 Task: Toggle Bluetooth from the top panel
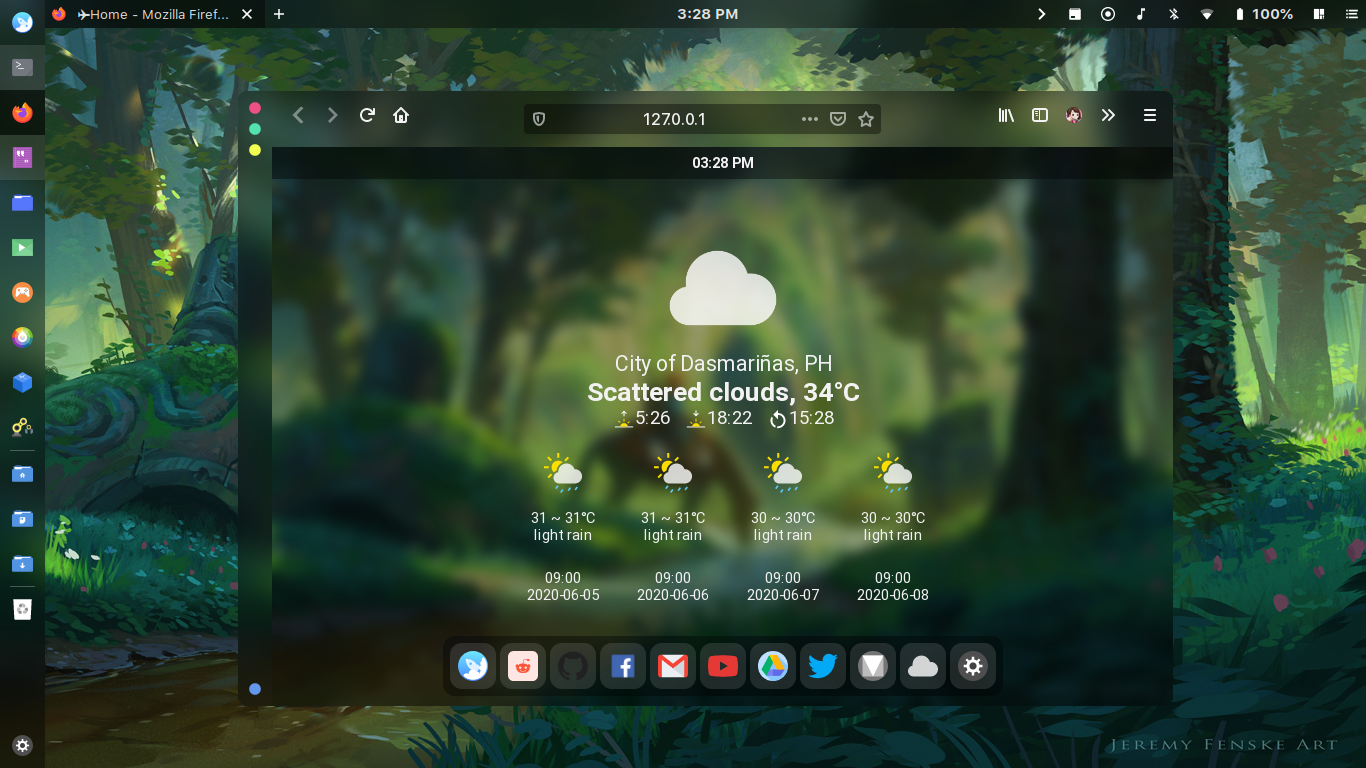[x=1174, y=14]
